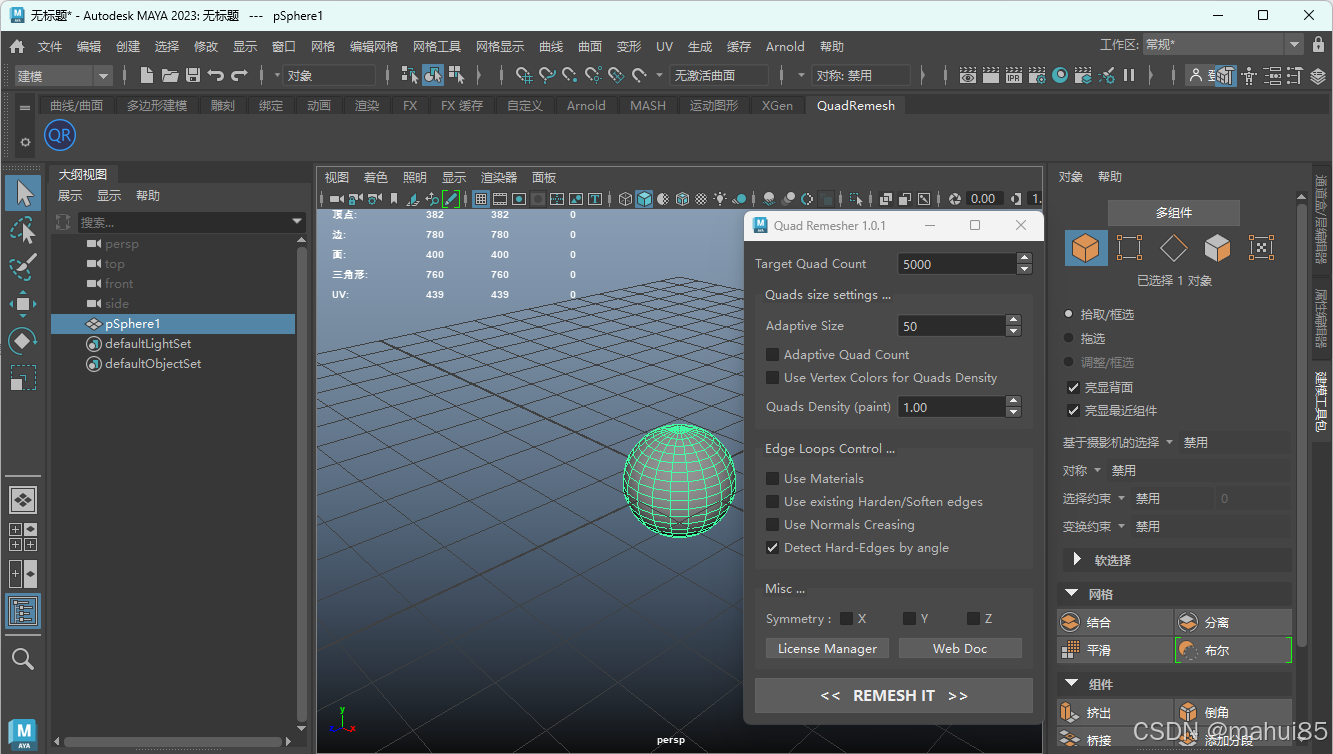This screenshot has height=754, width=1333.
Task: Save the scene with the floppy disk icon
Action: coord(193,75)
